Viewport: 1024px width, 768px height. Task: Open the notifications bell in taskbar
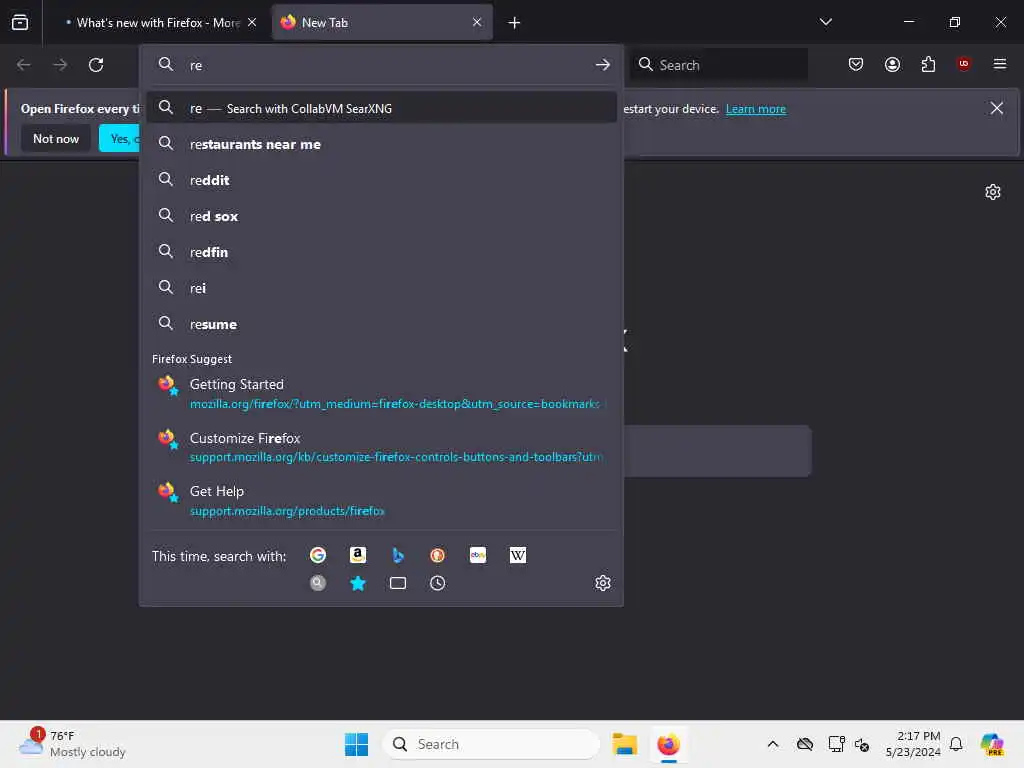pyautogui.click(x=956, y=744)
